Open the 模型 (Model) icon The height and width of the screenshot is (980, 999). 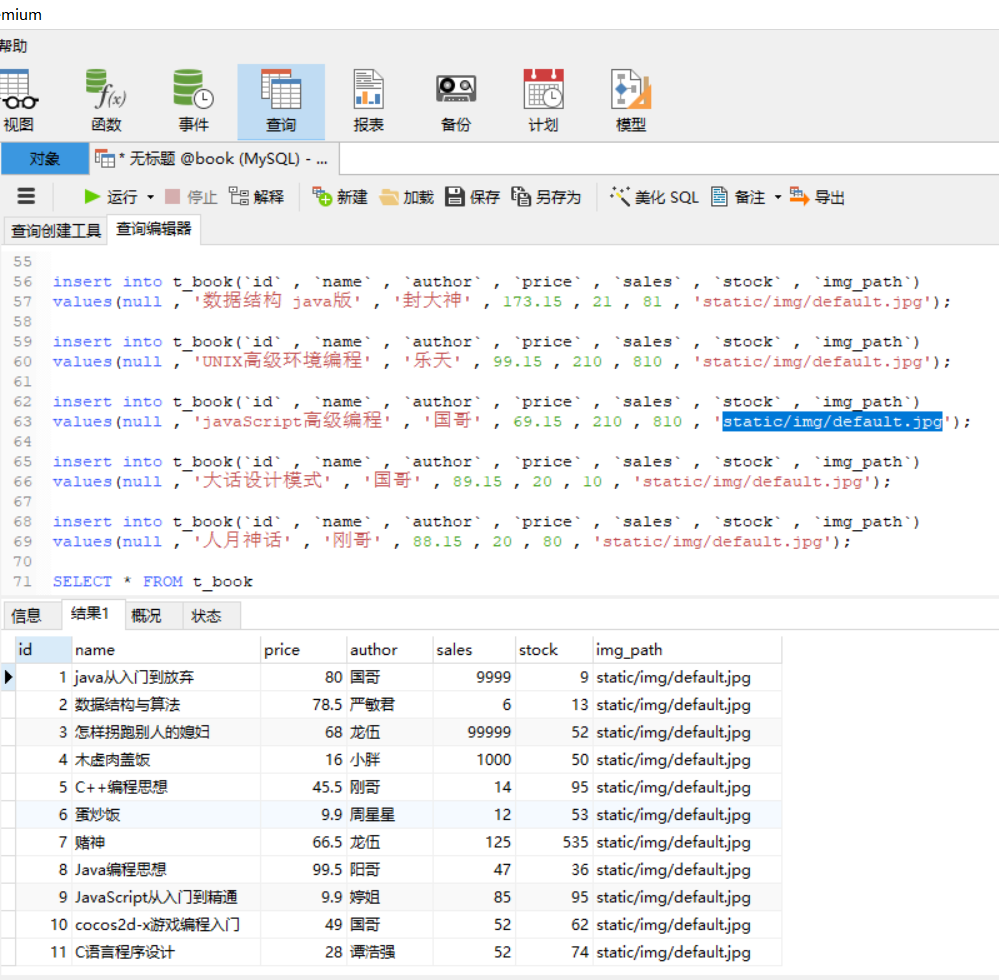click(631, 101)
